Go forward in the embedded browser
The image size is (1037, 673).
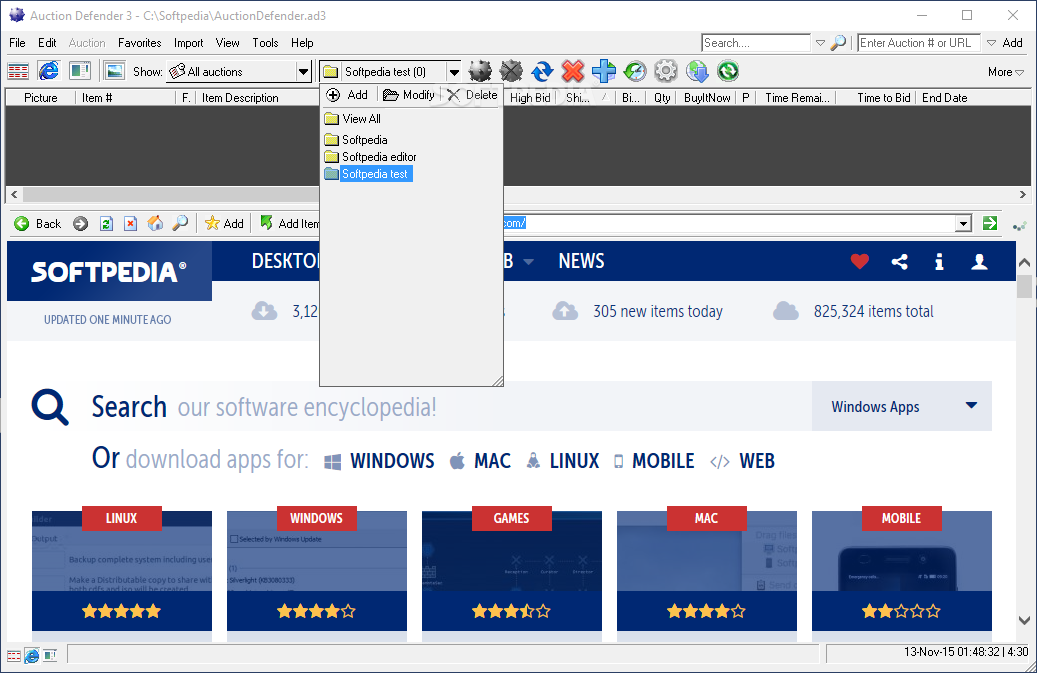coord(81,223)
